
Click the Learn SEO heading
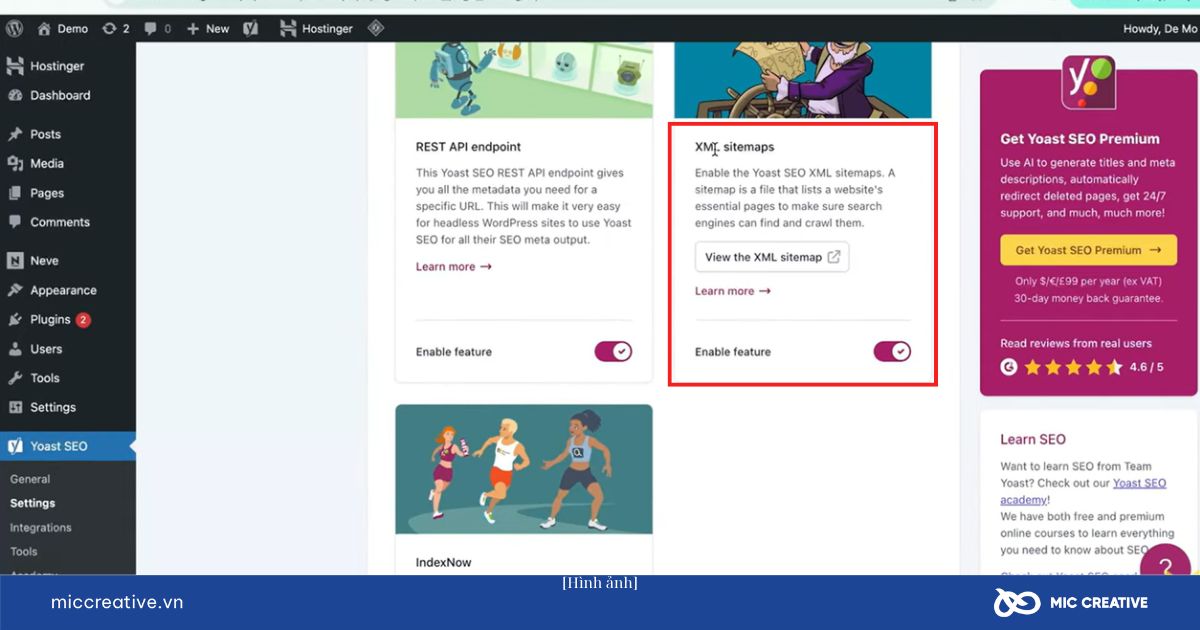pos(1033,439)
